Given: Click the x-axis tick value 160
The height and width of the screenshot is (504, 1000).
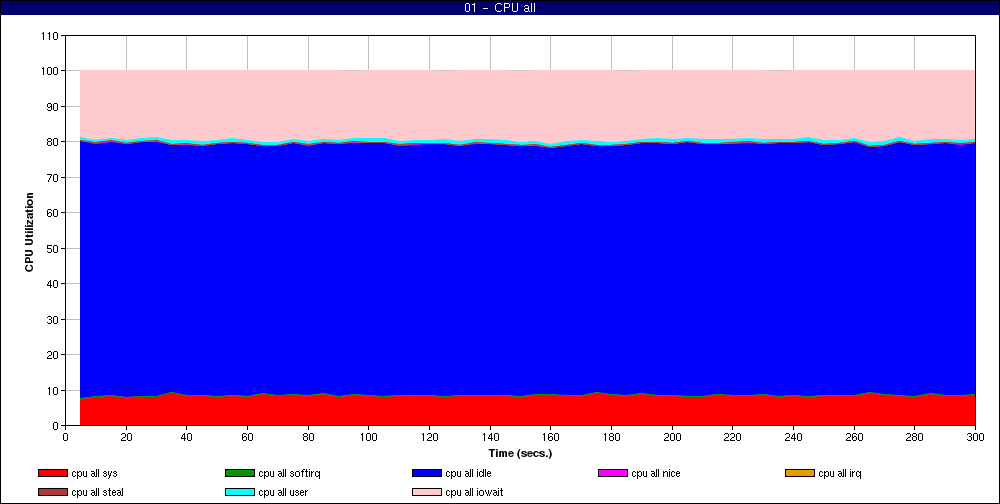Looking at the screenshot, I should point(550,437).
